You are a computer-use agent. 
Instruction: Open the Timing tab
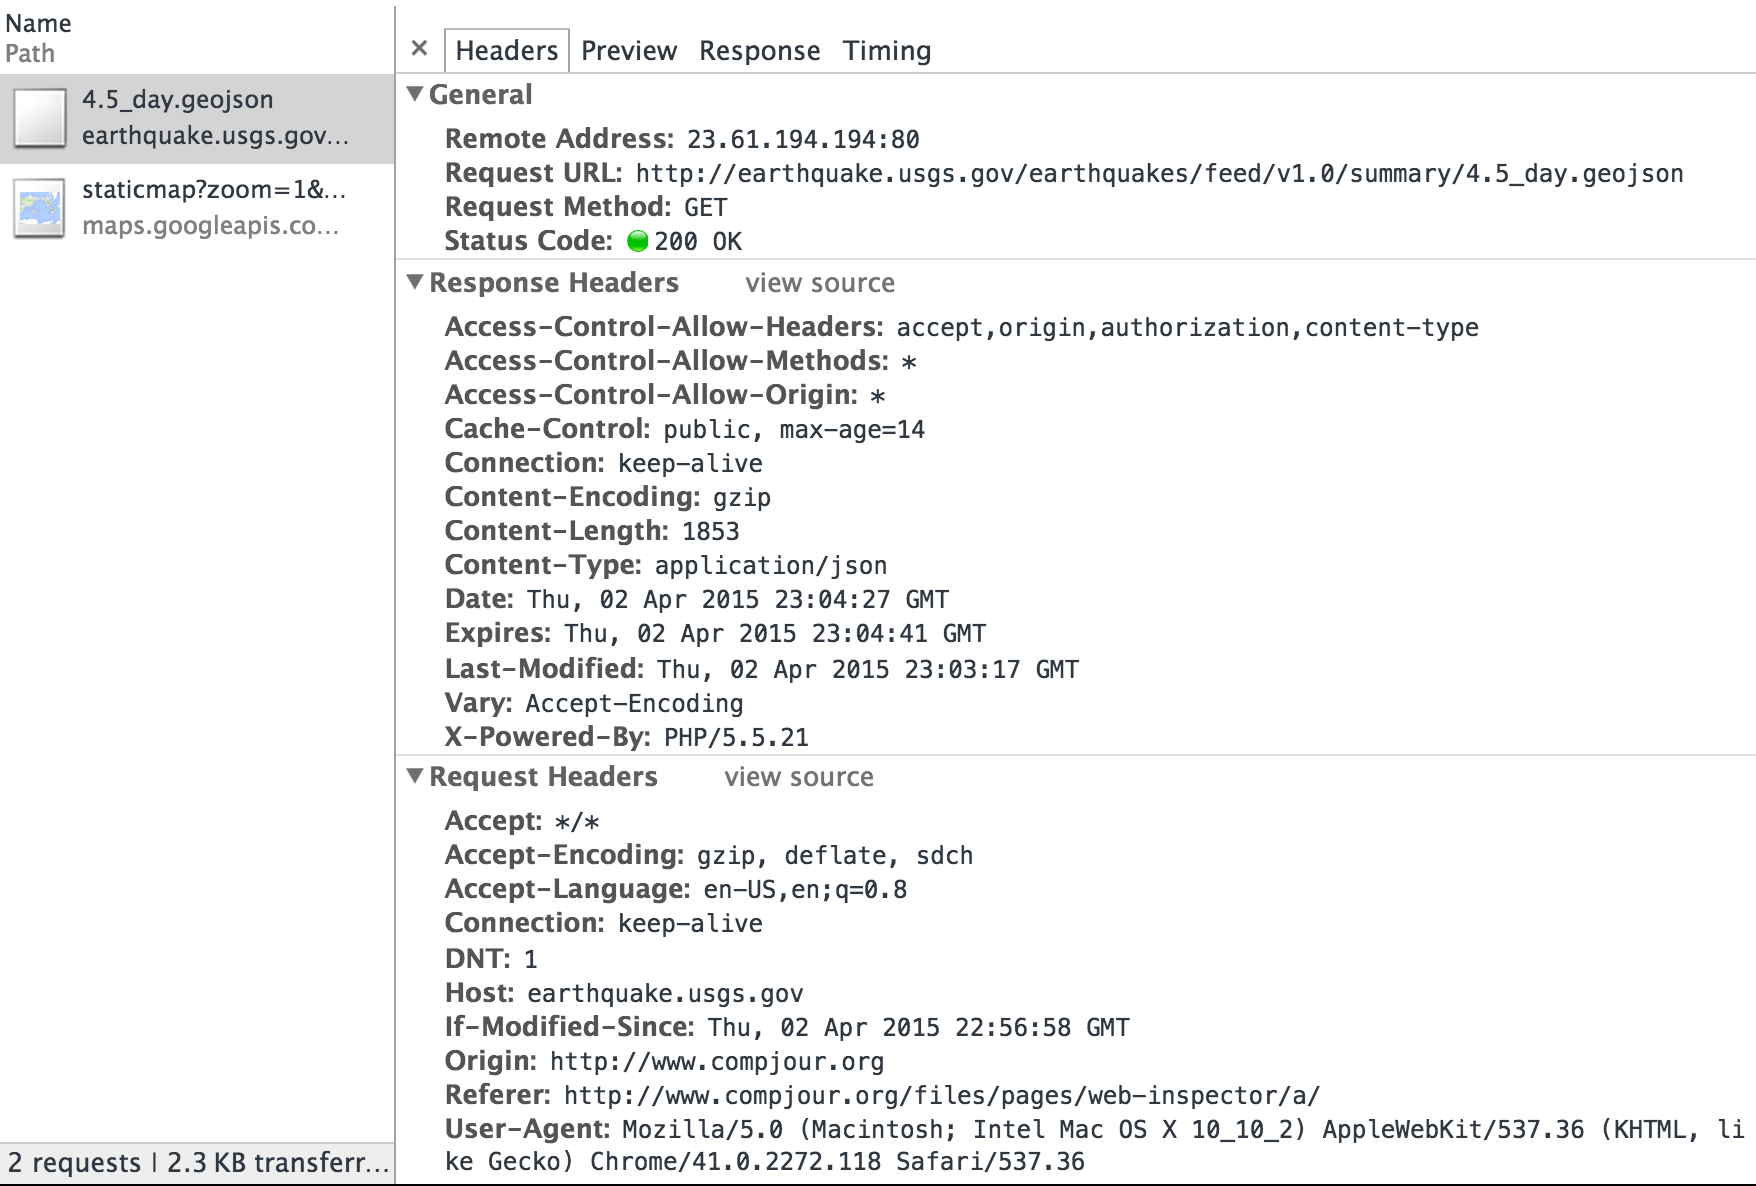pyautogui.click(x=887, y=51)
